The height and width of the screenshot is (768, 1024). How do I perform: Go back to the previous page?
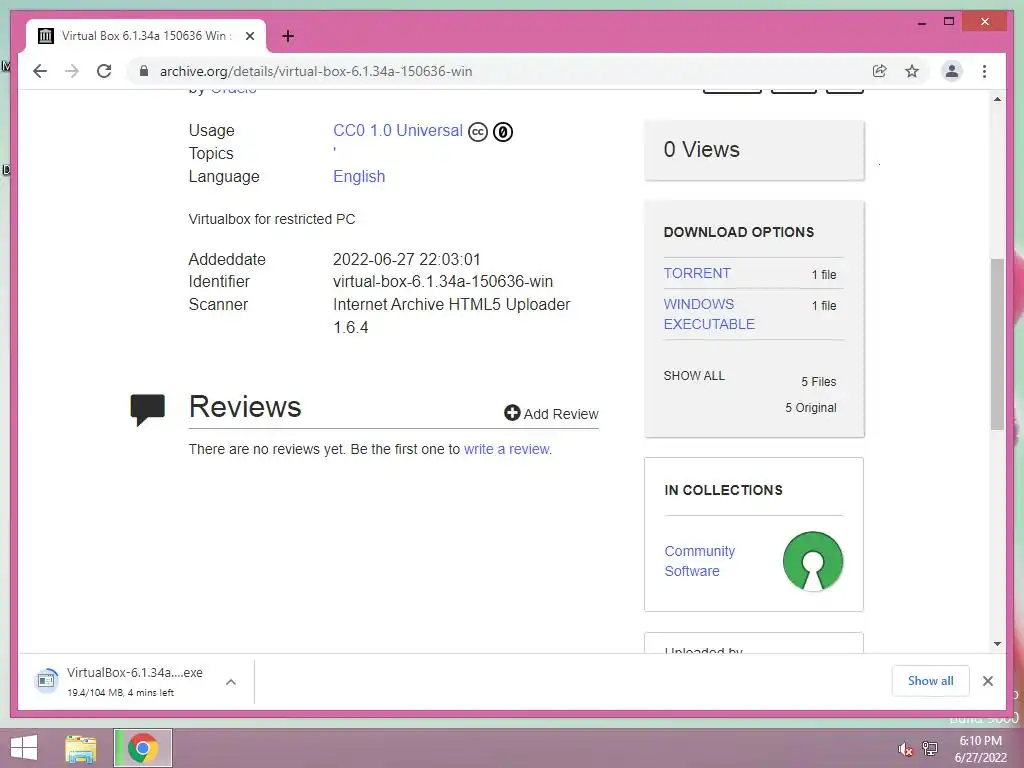40,71
